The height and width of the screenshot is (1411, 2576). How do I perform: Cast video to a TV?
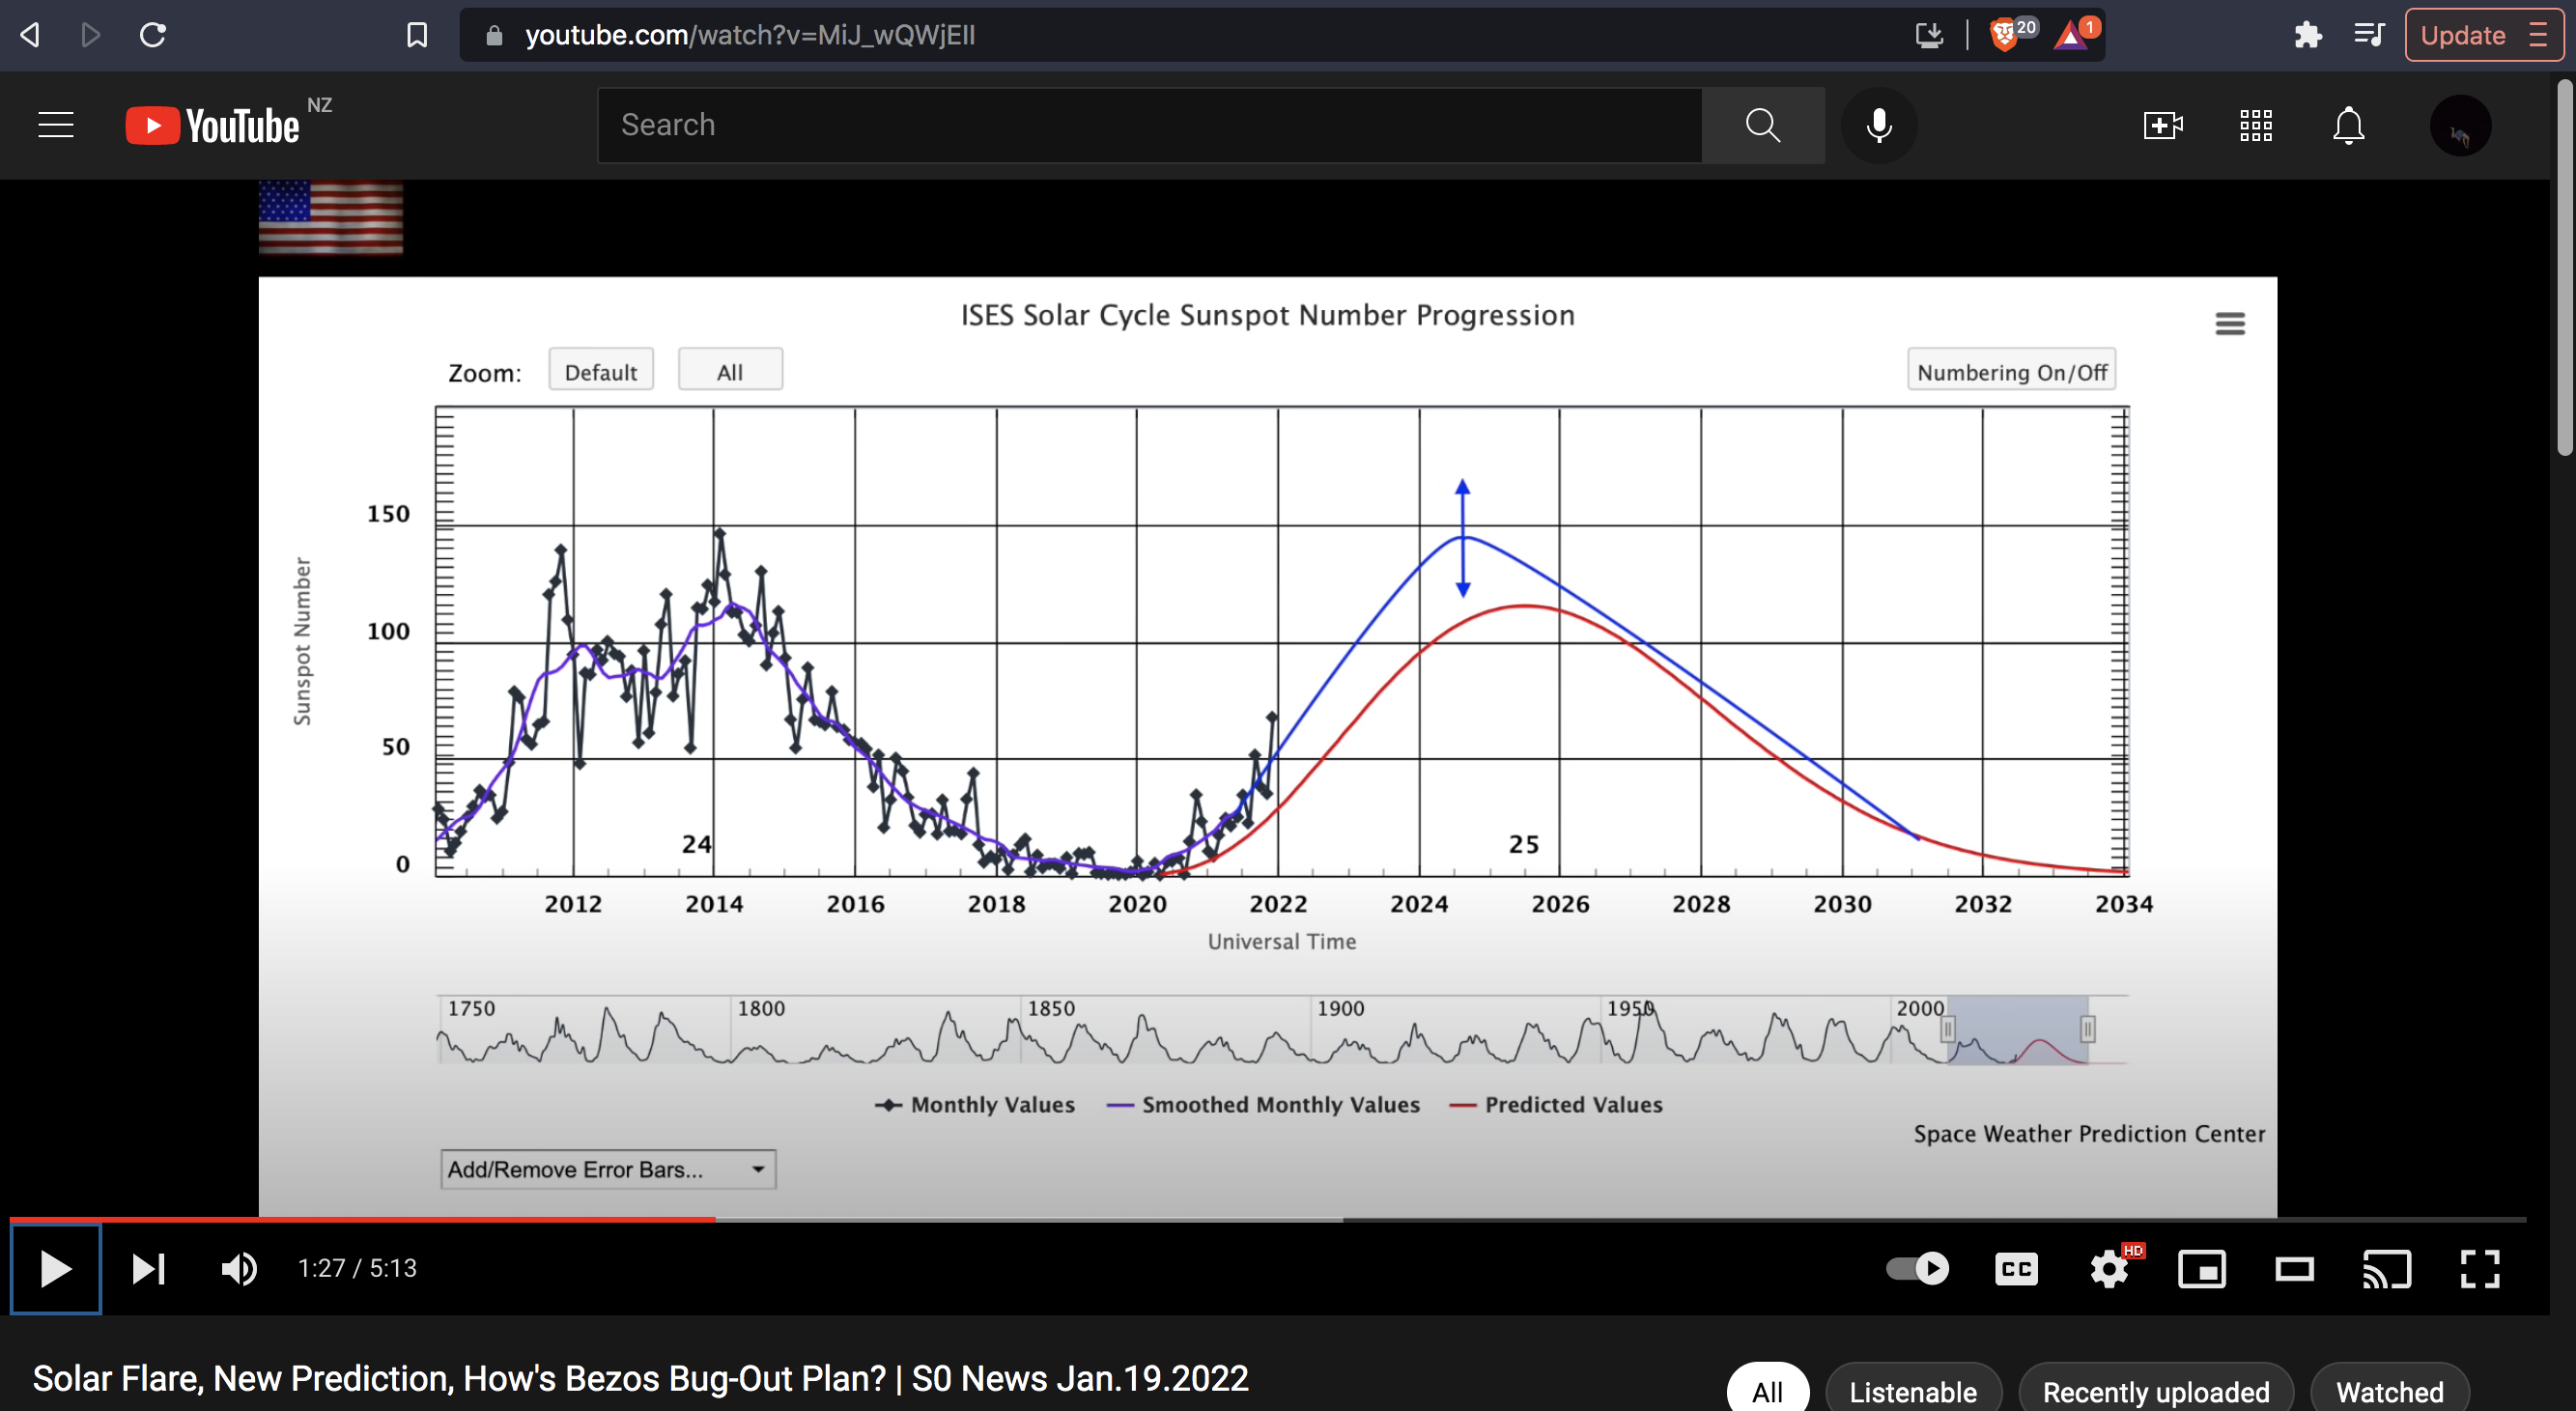click(2387, 1269)
